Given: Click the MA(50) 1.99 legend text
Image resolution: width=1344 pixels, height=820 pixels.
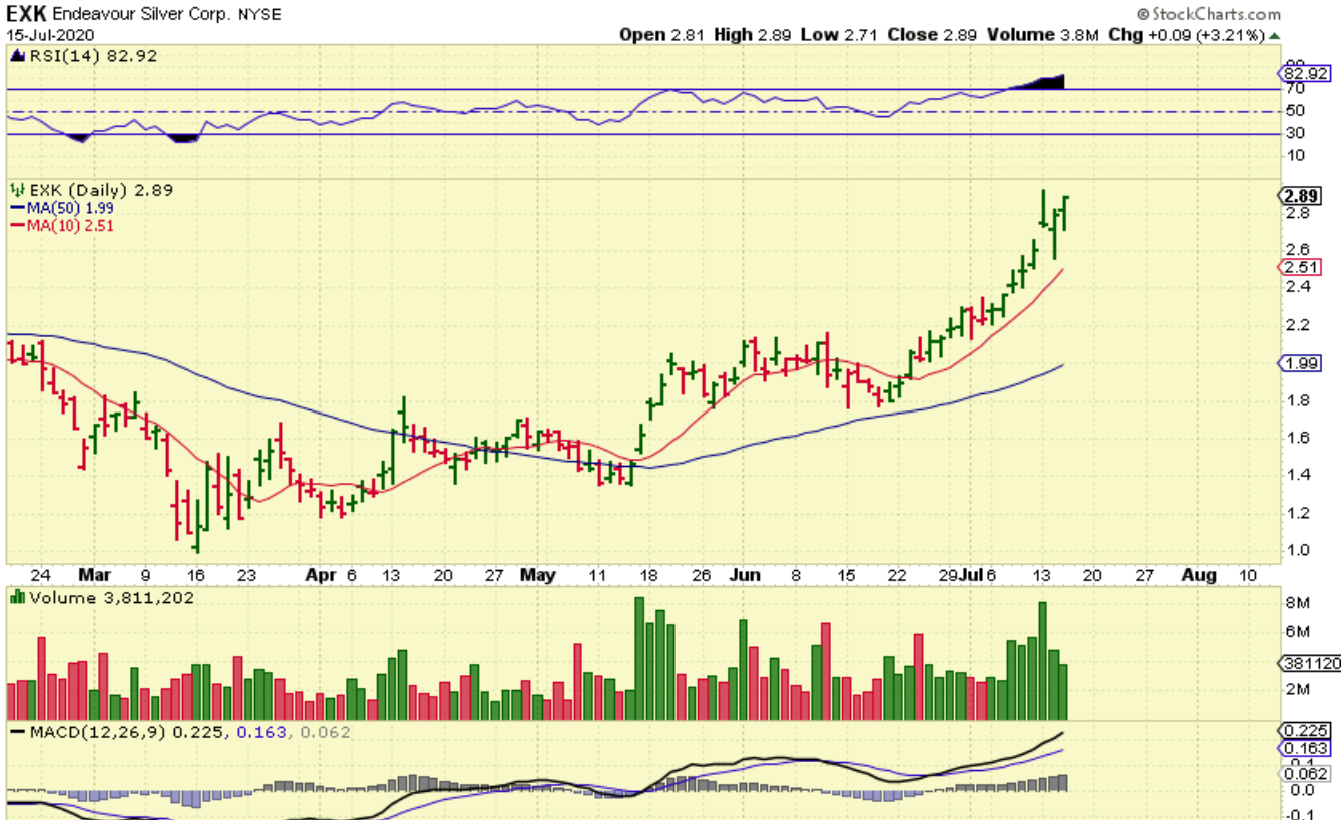Looking at the screenshot, I should click(x=71, y=208).
